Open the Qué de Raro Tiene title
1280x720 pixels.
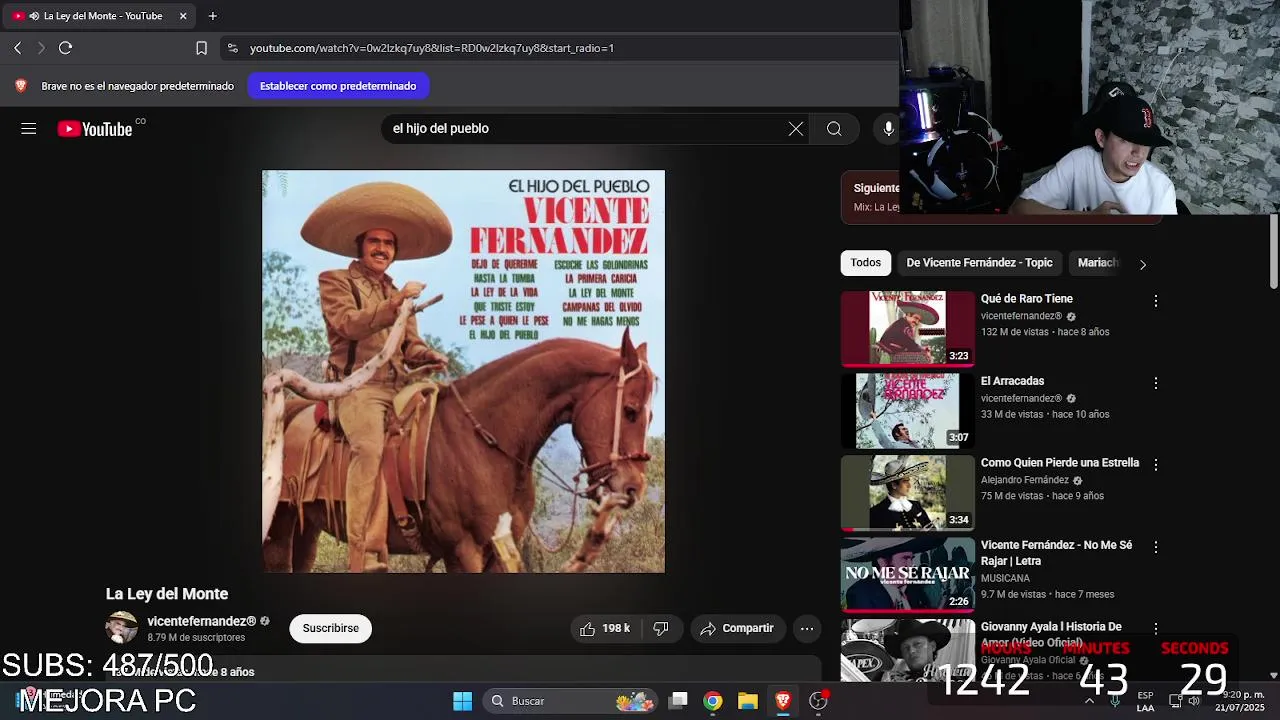pos(1027,299)
